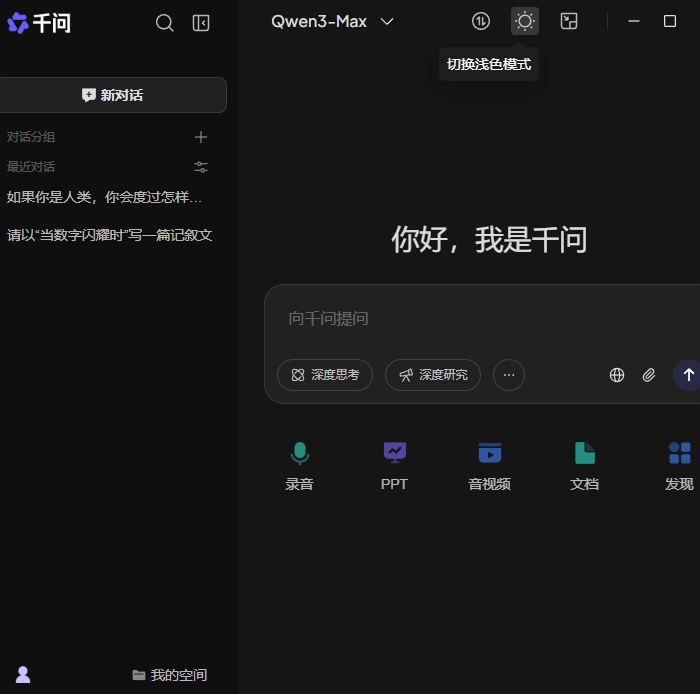The width and height of the screenshot is (700, 694).
Task: Open recent conversations filter settings icon
Action: 201,167
